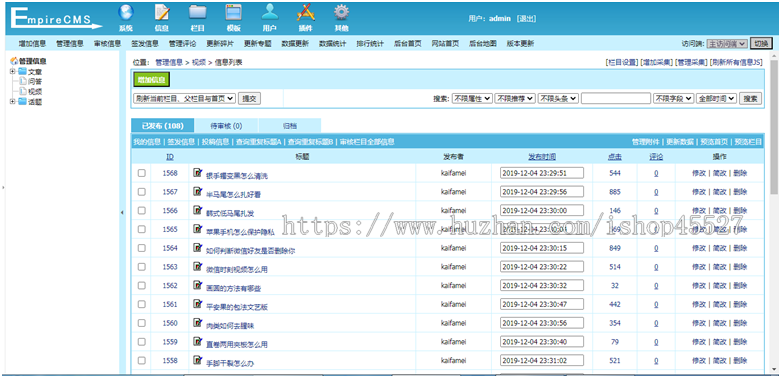Click edit icon beside 画圆的方法有哪些
The height and width of the screenshot is (378, 781).
(x=197, y=285)
